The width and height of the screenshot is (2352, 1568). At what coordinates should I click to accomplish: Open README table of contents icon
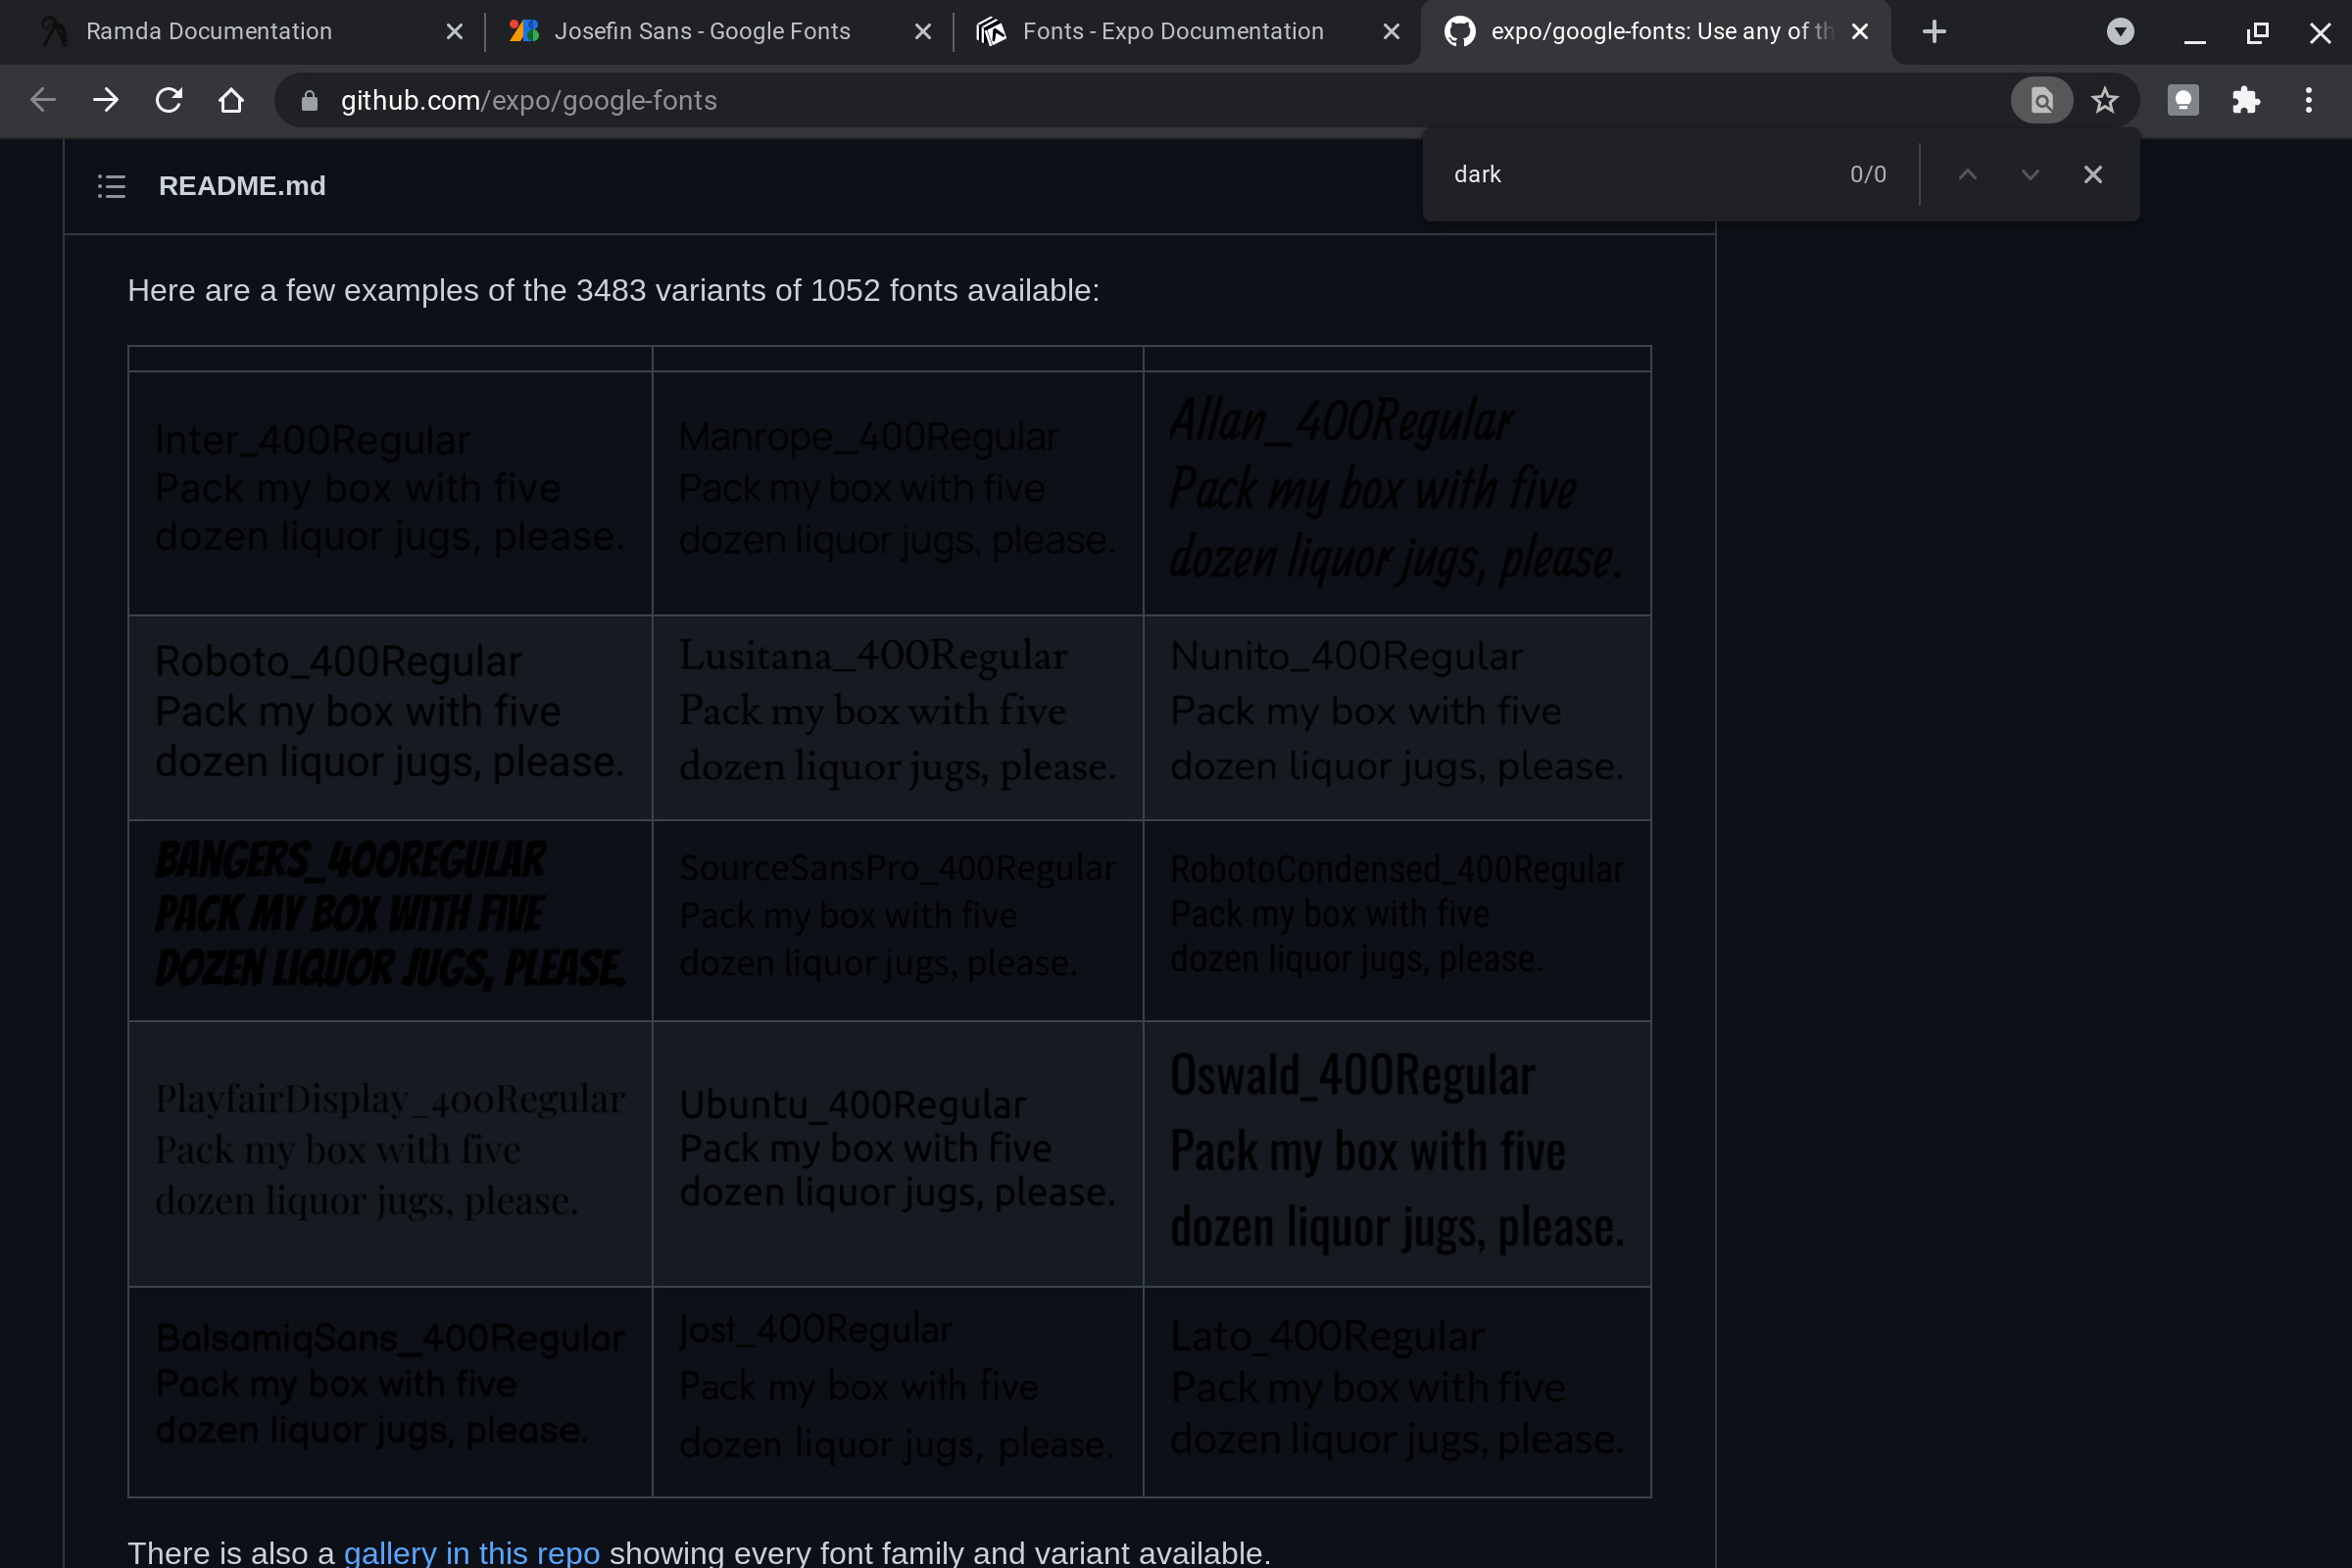pyautogui.click(x=111, y=186)
